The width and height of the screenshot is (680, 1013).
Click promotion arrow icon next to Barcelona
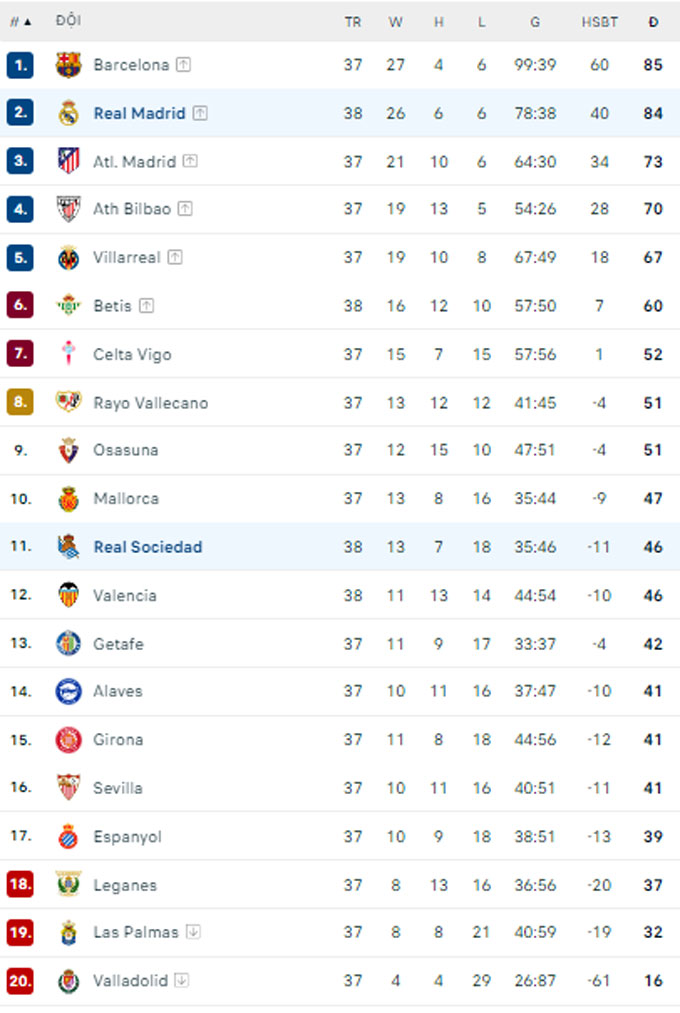(x=184, y=65)
